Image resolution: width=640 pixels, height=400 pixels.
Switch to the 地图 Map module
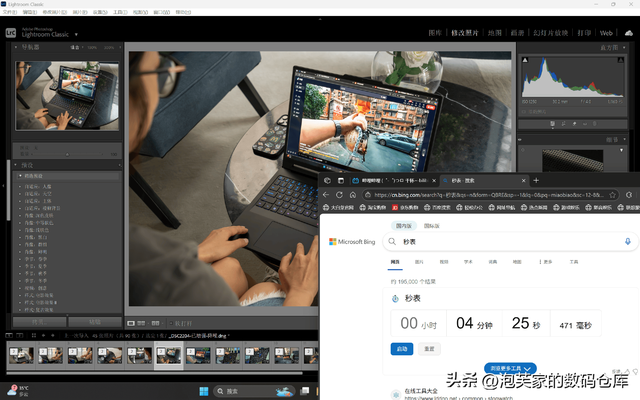tap(495, 33)
